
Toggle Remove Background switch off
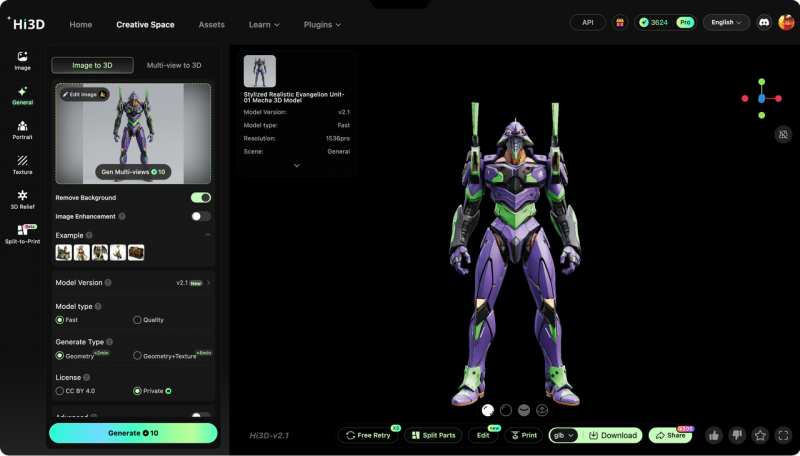(x=201, y=197)
